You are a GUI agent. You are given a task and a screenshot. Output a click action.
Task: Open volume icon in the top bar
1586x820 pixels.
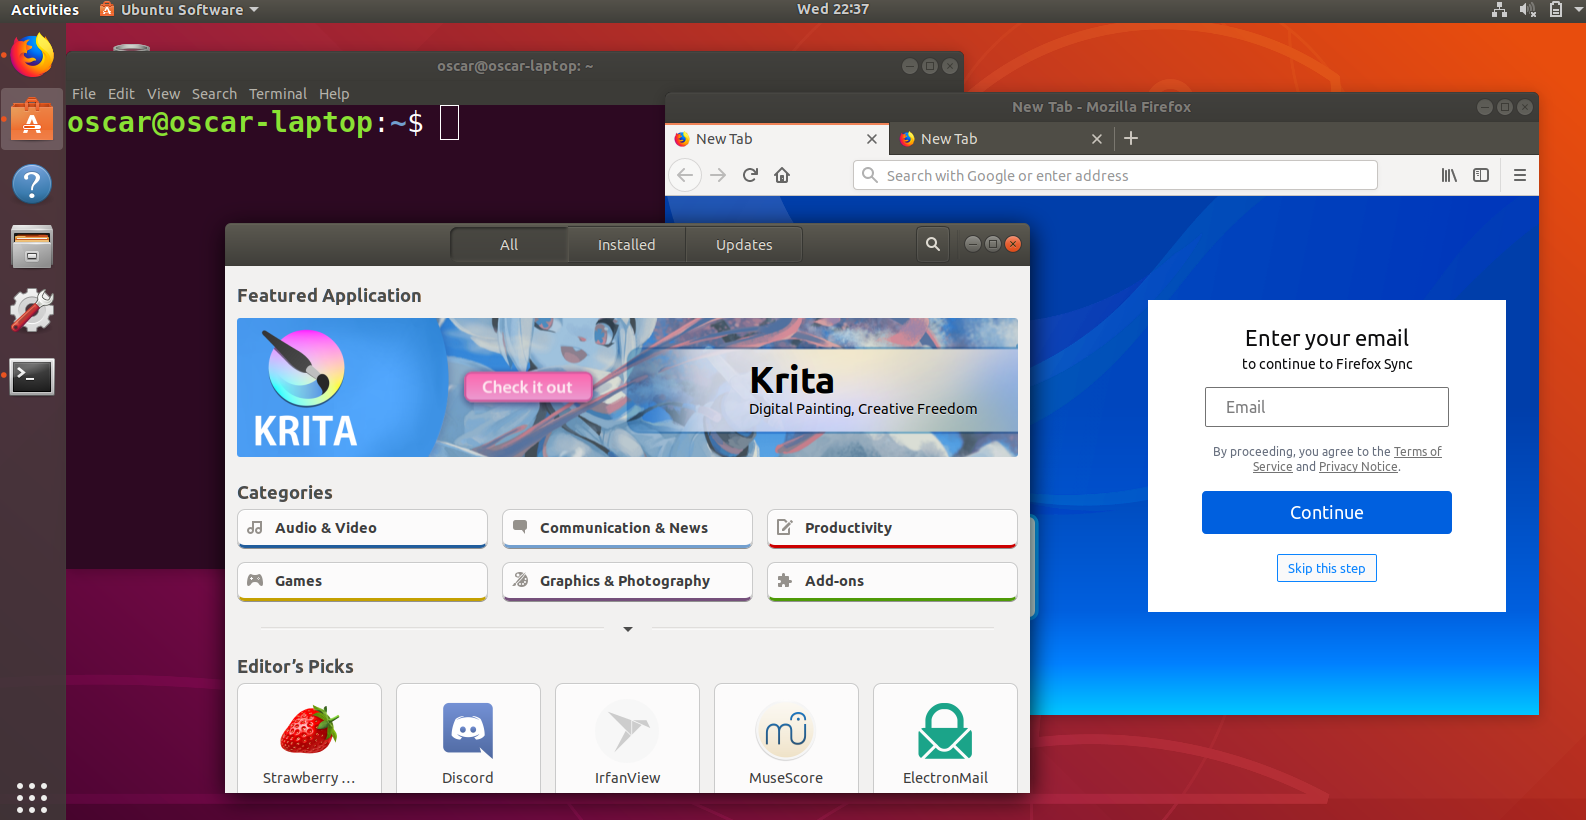click(1527, 9)
